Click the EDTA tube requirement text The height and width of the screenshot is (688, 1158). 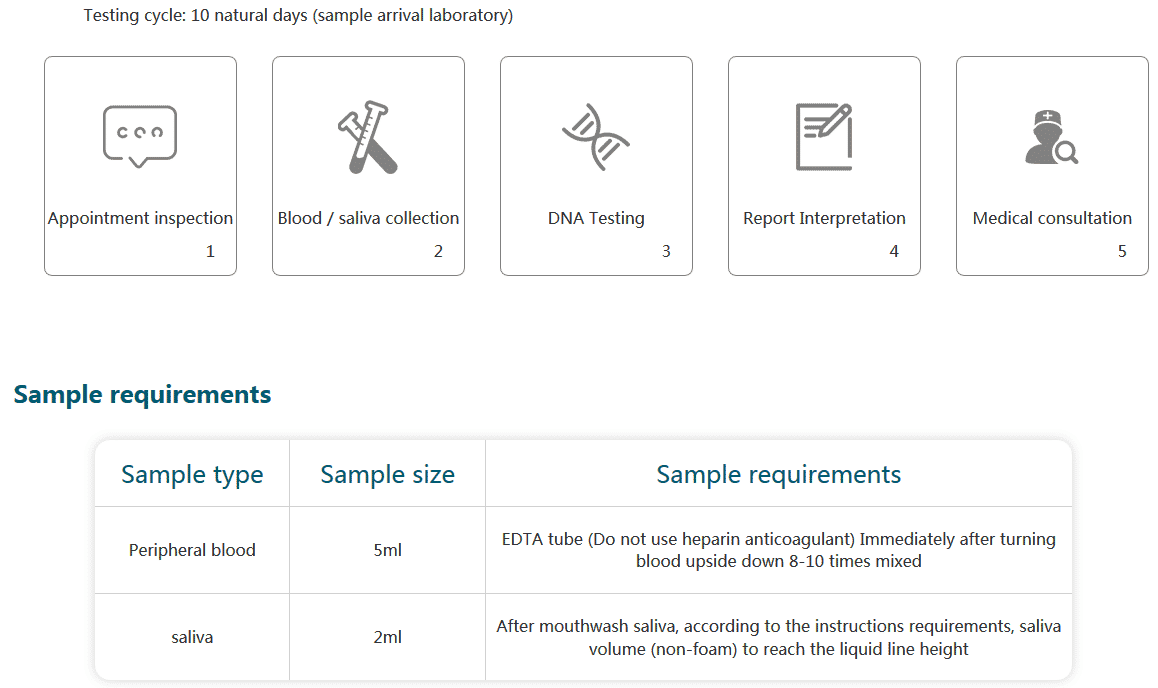pyautogui.click(x=778, y=550)
